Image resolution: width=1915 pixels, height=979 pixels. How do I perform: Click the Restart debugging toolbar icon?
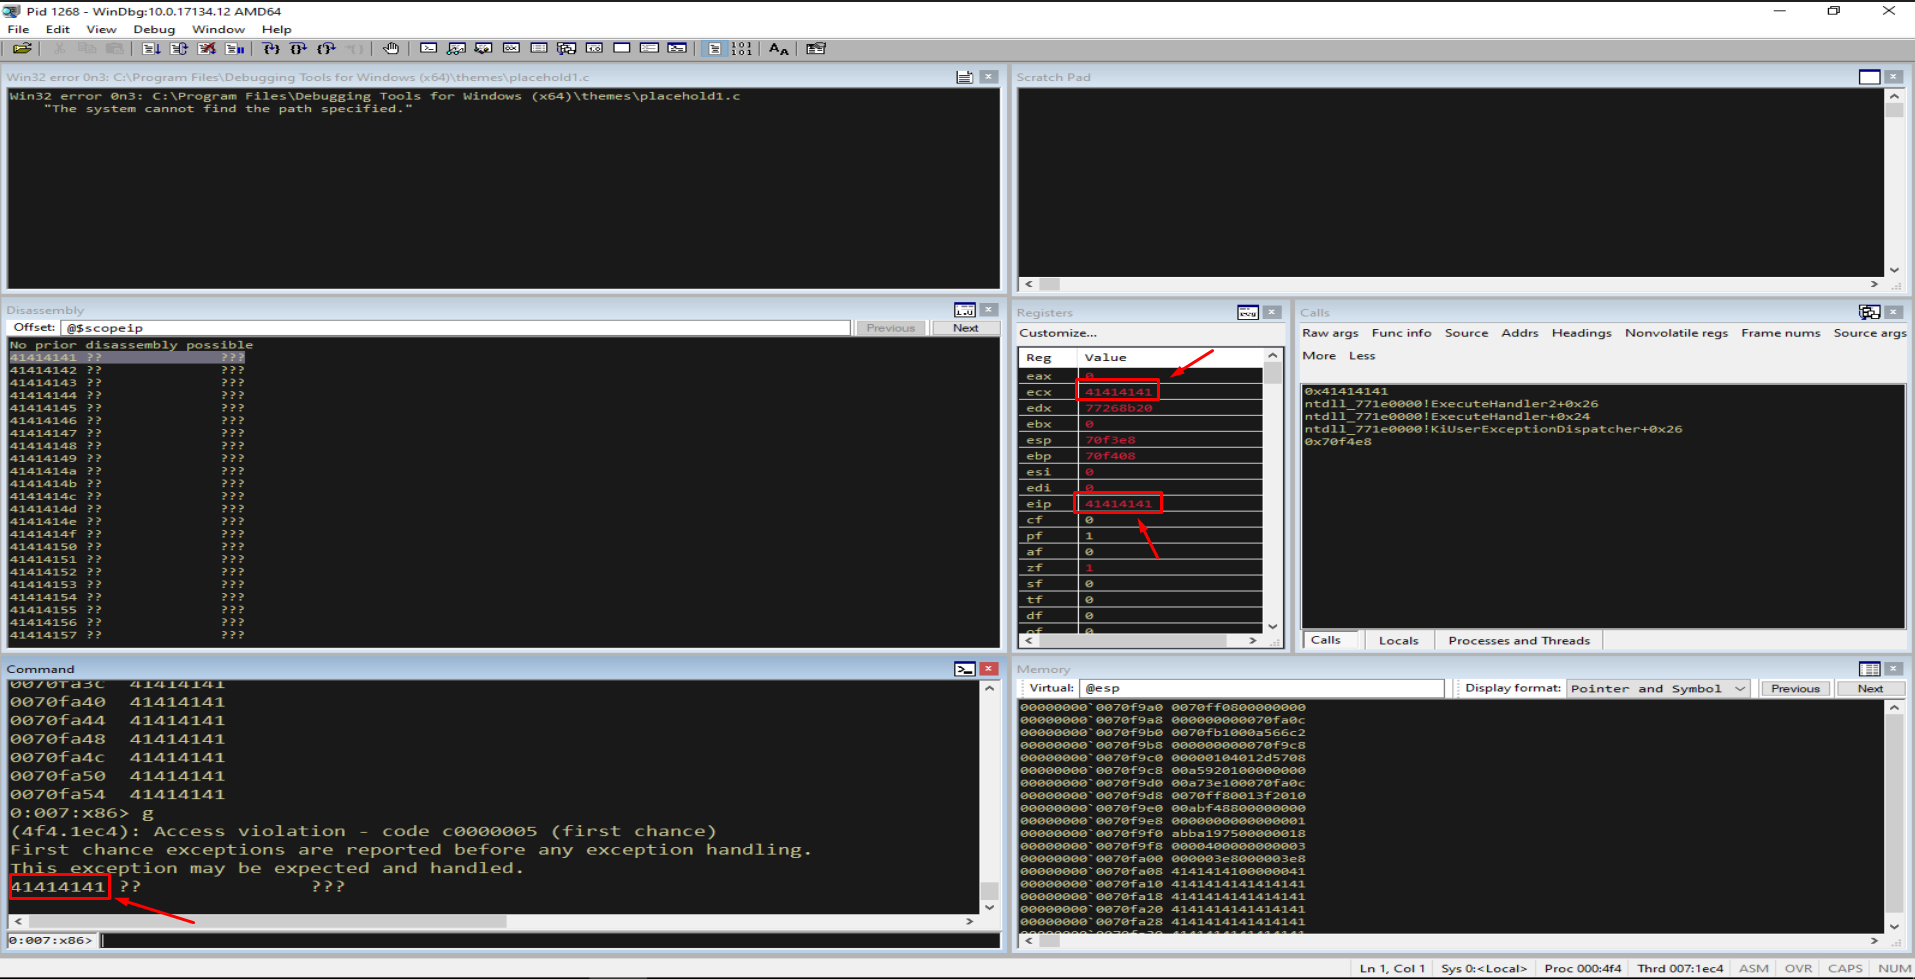click(x=179, y=48)
